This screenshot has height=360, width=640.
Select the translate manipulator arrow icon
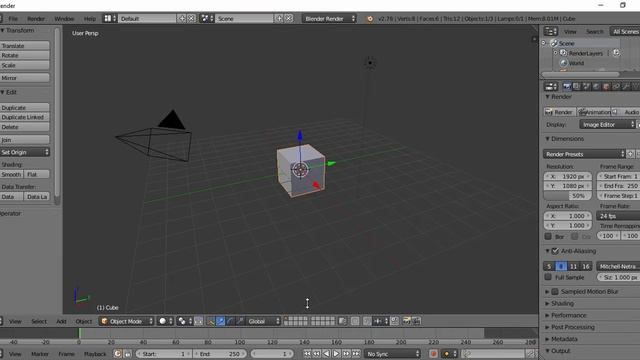220,322
